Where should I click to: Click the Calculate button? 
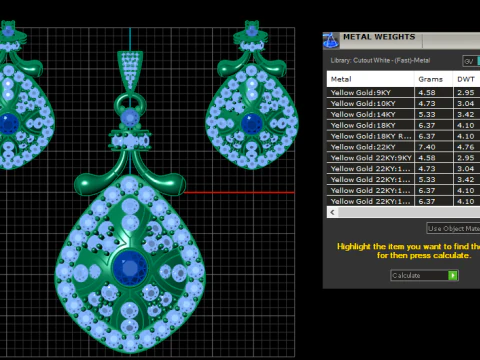point(424,275)
